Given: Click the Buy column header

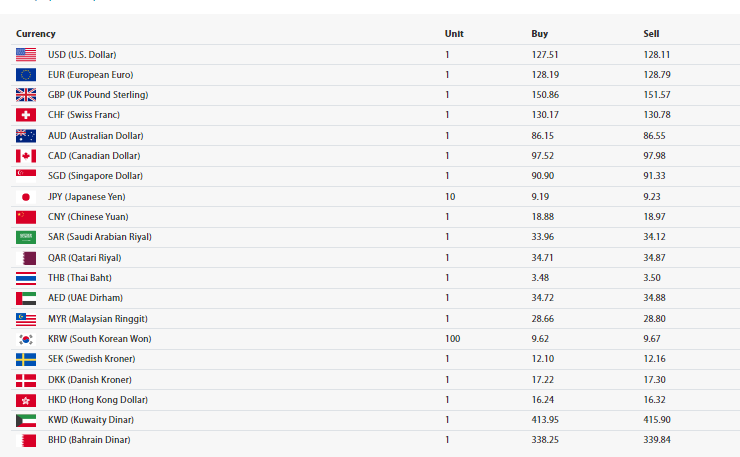Looking at the screenshot, I should tap(539, 34).
